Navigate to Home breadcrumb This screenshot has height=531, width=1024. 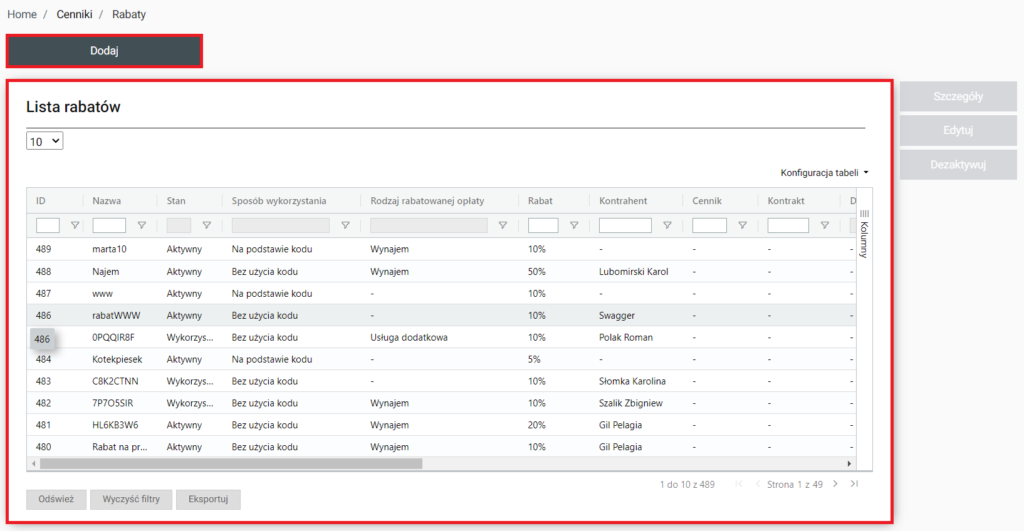22,15
